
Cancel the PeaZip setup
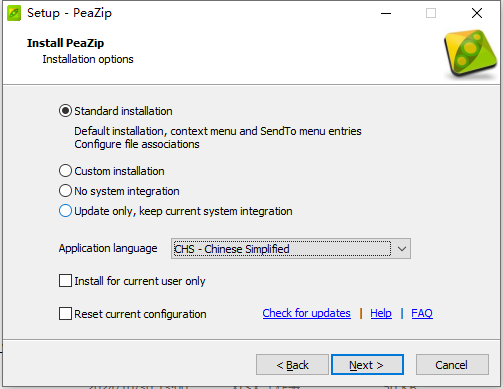tap(452, 365)
